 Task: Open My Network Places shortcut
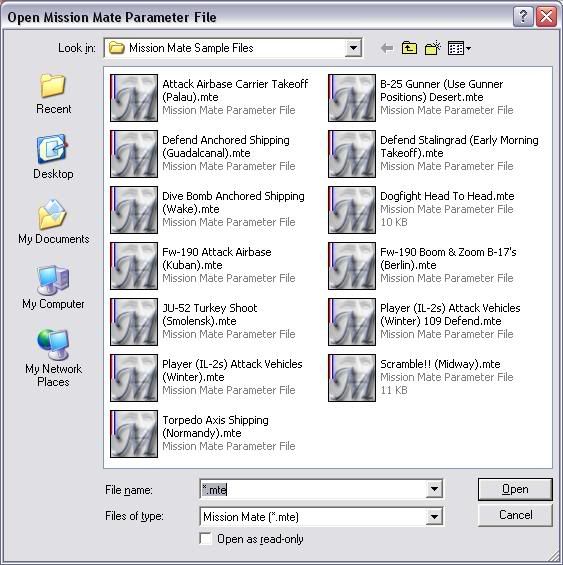(53, 357)
